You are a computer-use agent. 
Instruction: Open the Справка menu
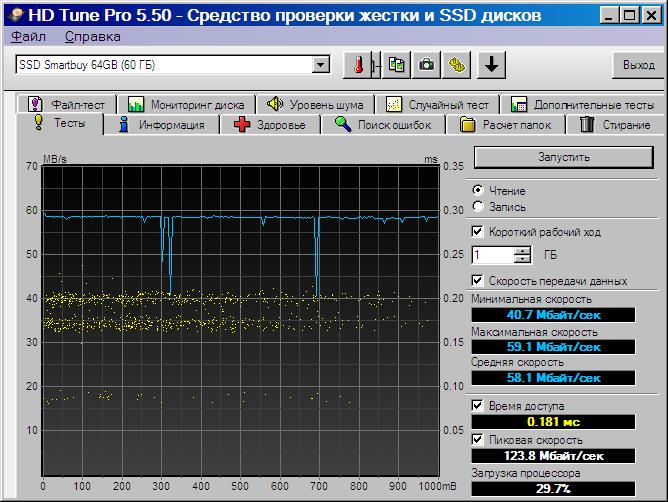92,37
